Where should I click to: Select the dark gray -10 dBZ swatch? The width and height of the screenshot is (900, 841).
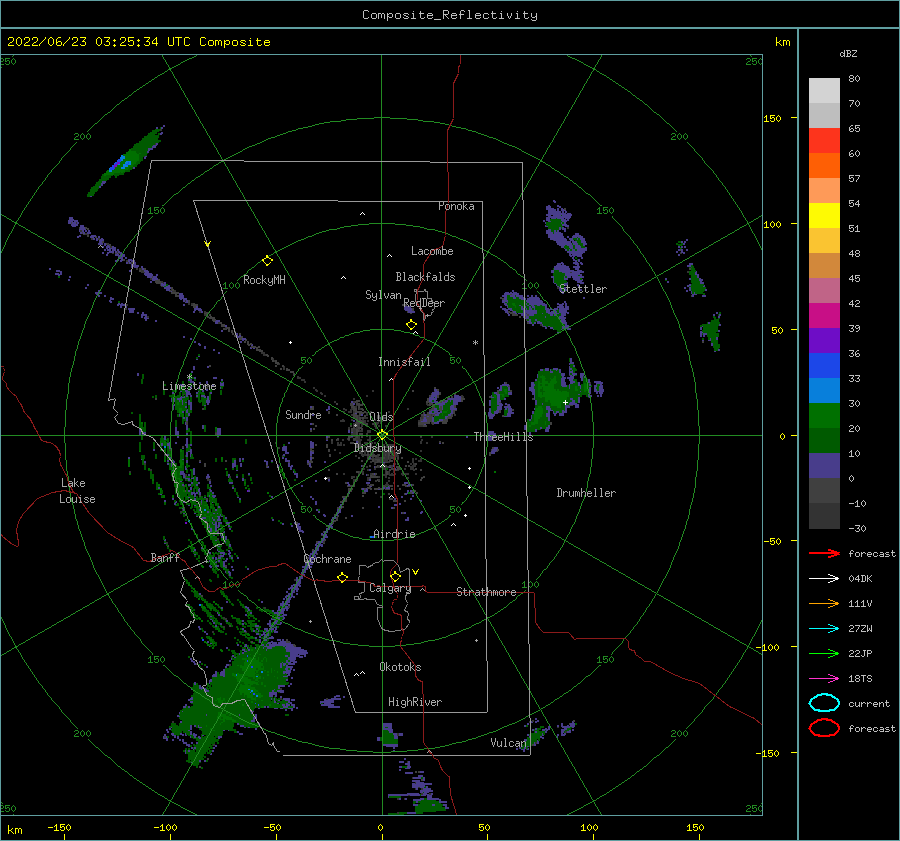click(x=824, y=515)
